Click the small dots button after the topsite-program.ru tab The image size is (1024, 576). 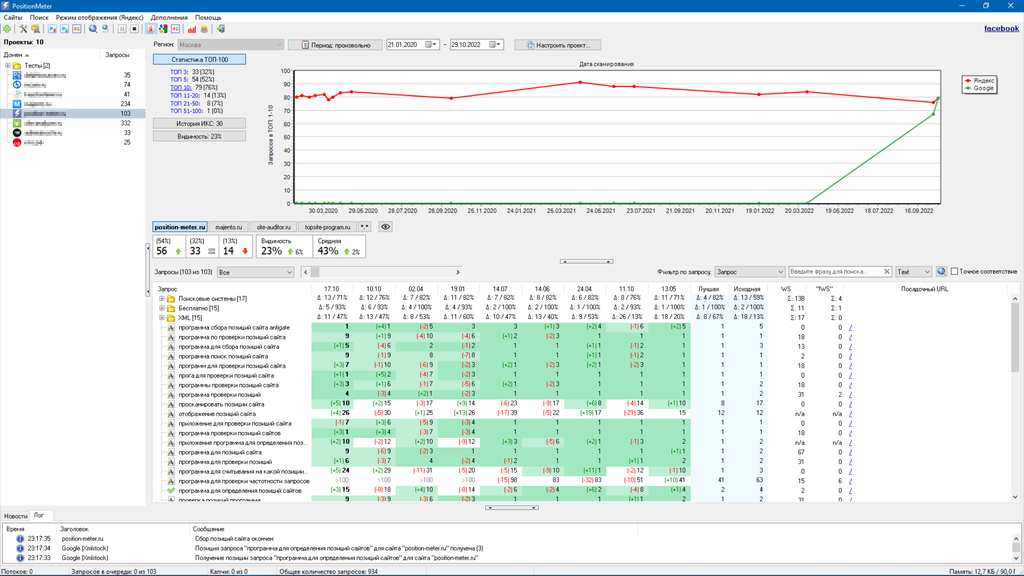coord(365,227)
